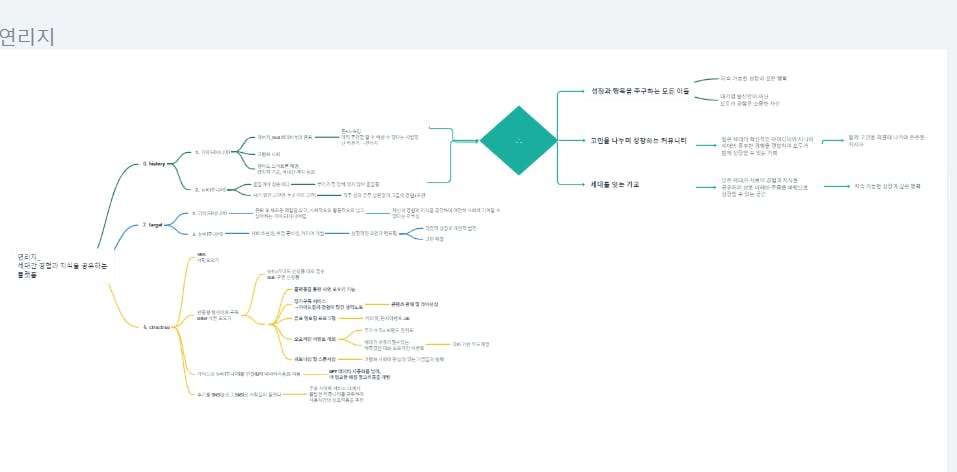Click the '오프라인 이벤트 개최' node
Image resolution: width=957 pixels, height=472 pixels.
(x=316, y=338)
